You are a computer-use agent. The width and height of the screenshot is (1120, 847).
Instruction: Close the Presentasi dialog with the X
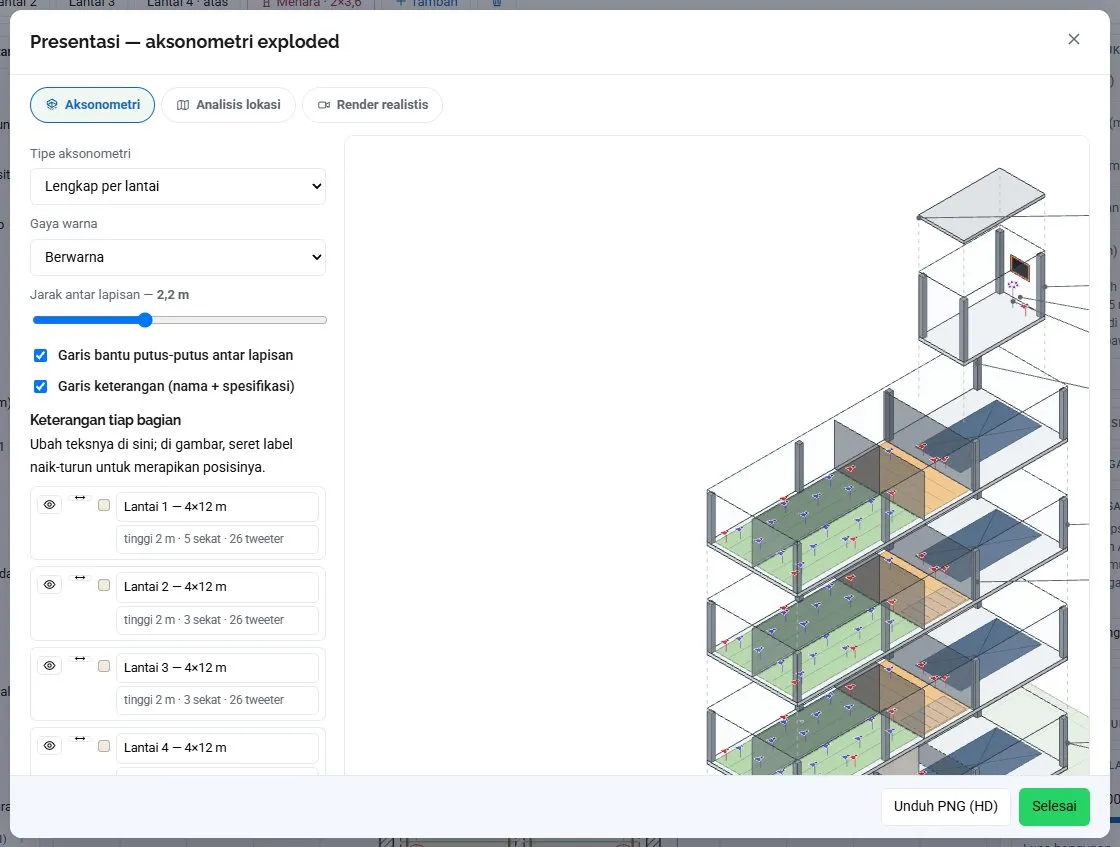[1074, 39]
